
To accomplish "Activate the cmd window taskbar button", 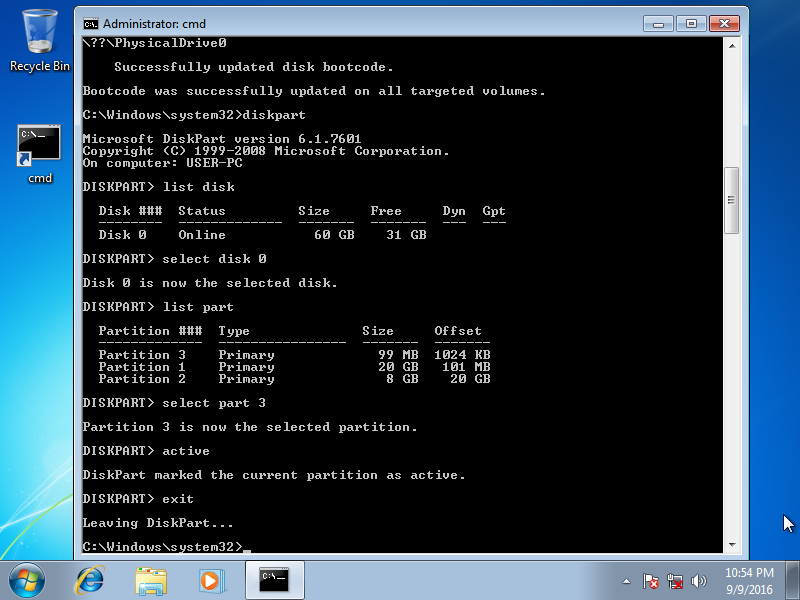I will (274, 580).
